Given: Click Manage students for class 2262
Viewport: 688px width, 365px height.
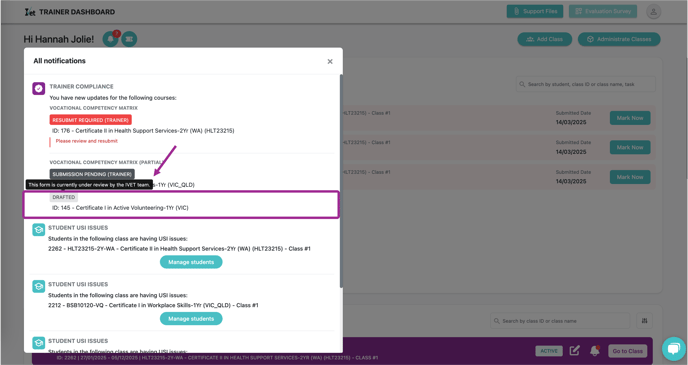Looking at the screenshot, I should pos(191,262).
